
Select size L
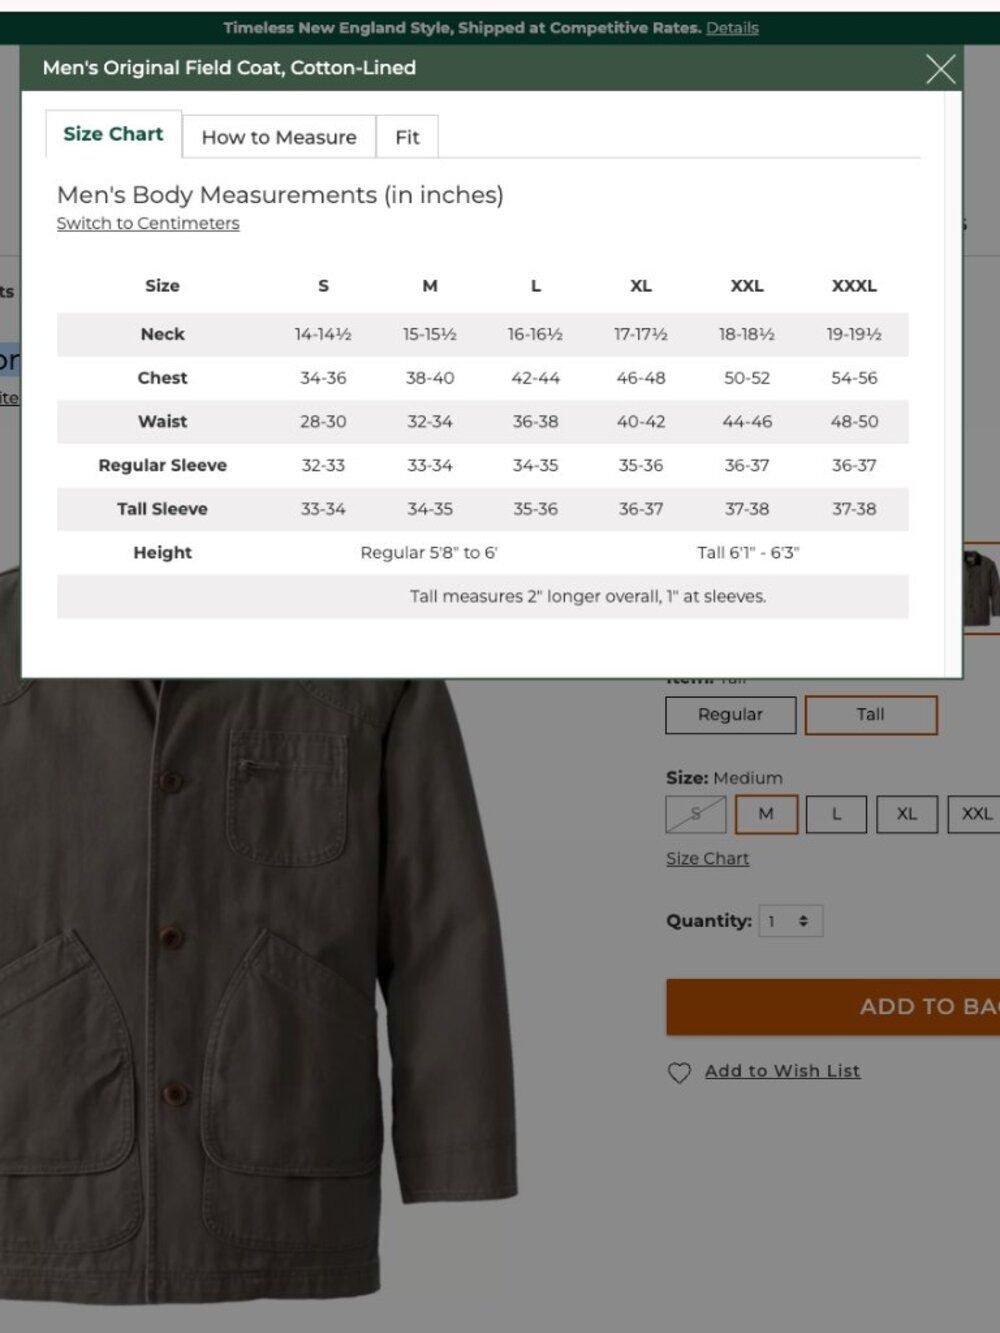point(837,814)
